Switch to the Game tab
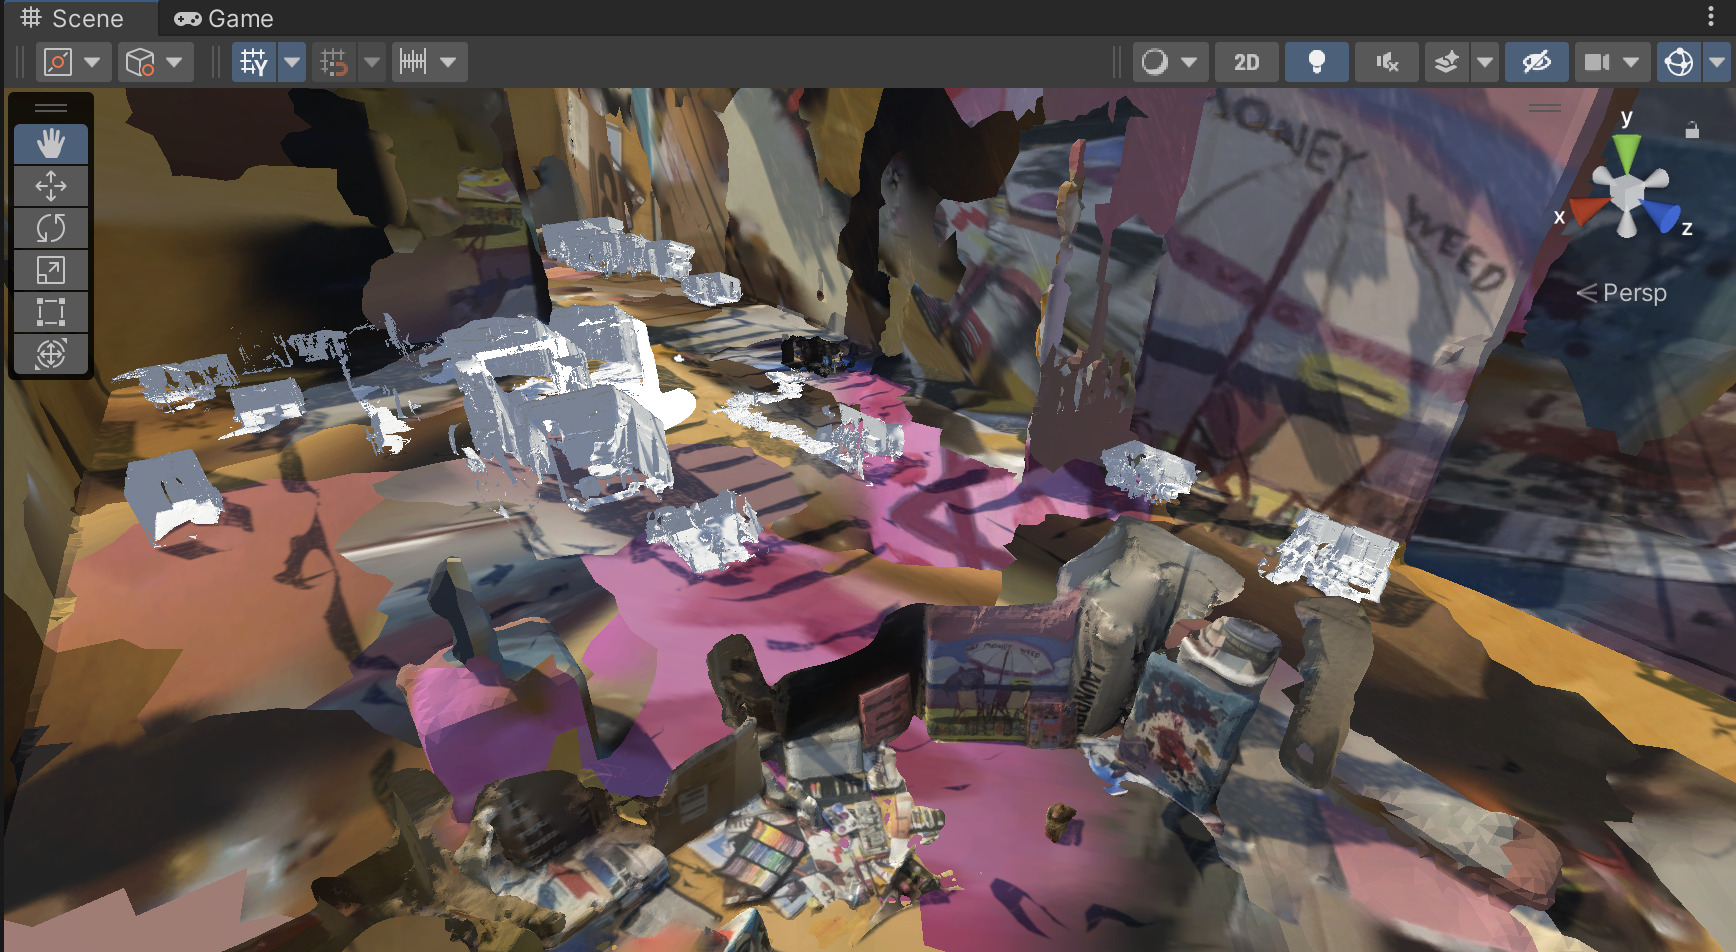 point(224,19)
